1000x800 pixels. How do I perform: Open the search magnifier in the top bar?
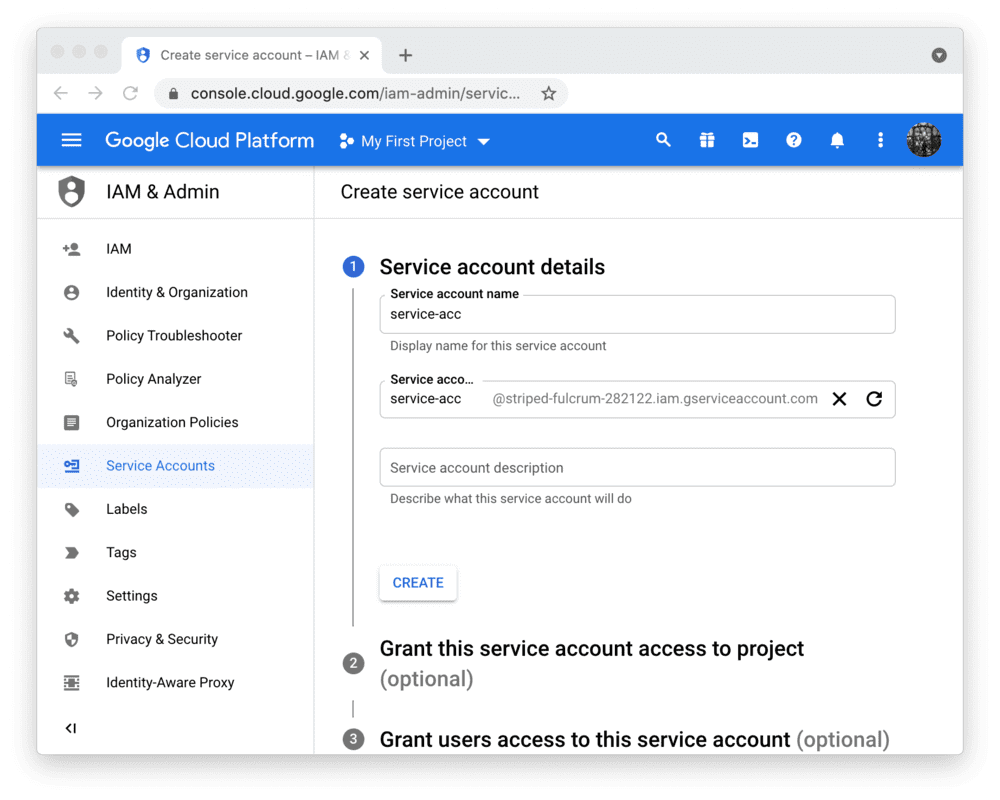[x=663, y=140]
